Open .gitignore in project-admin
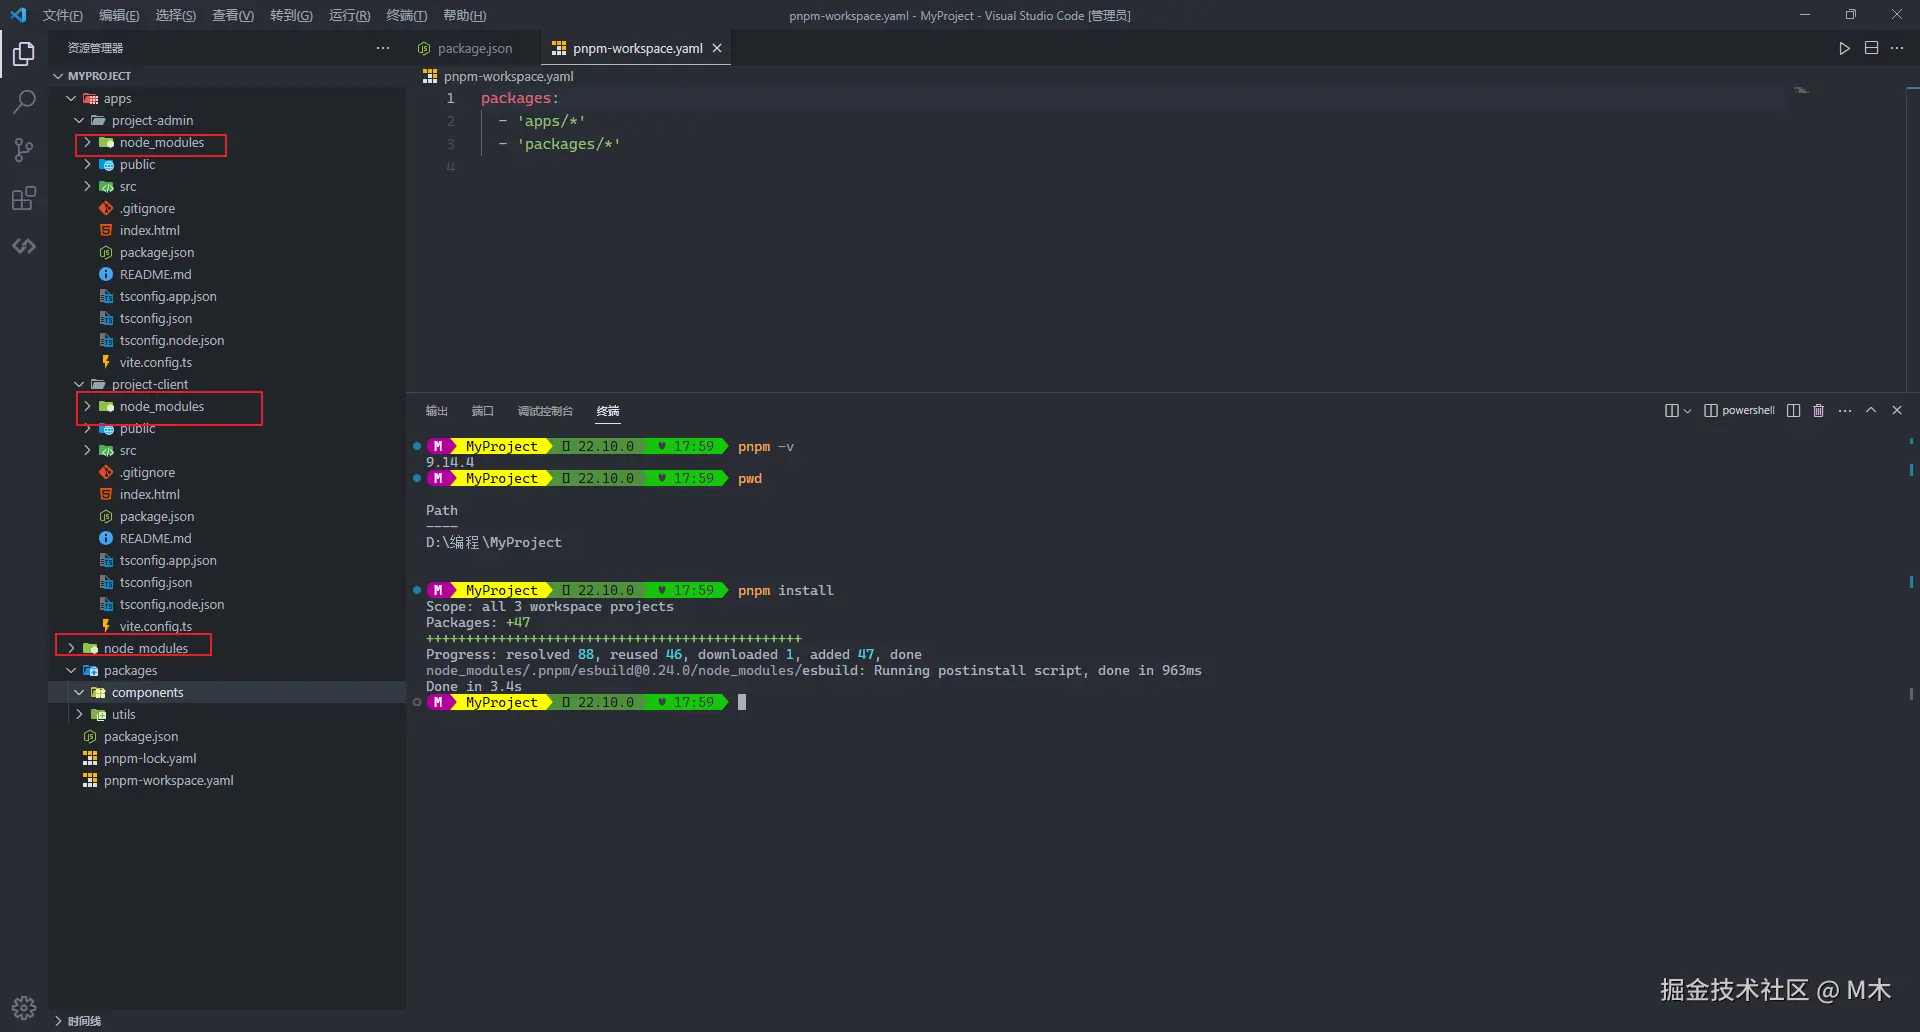This screenshot has height=1032, width=1920. [147, 208]
